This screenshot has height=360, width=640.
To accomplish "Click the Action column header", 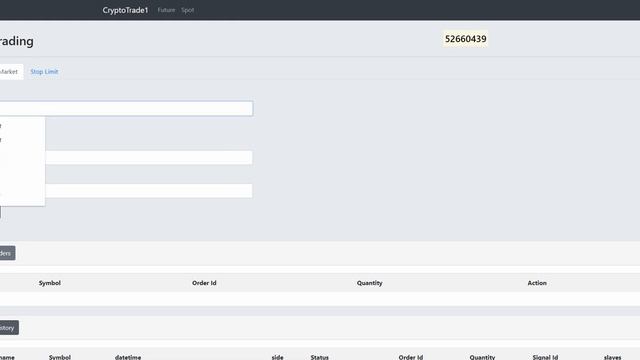I will coord(537,283).
